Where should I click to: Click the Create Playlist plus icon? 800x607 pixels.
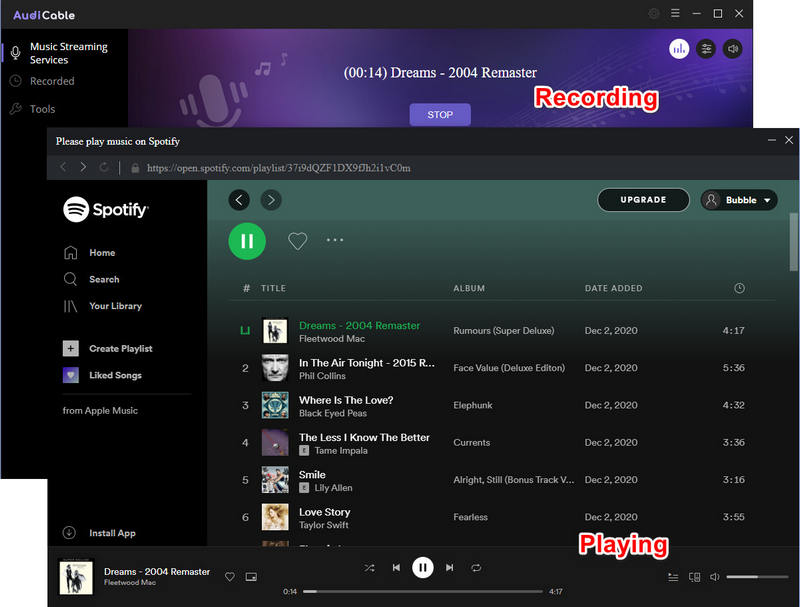coord(70,348)
